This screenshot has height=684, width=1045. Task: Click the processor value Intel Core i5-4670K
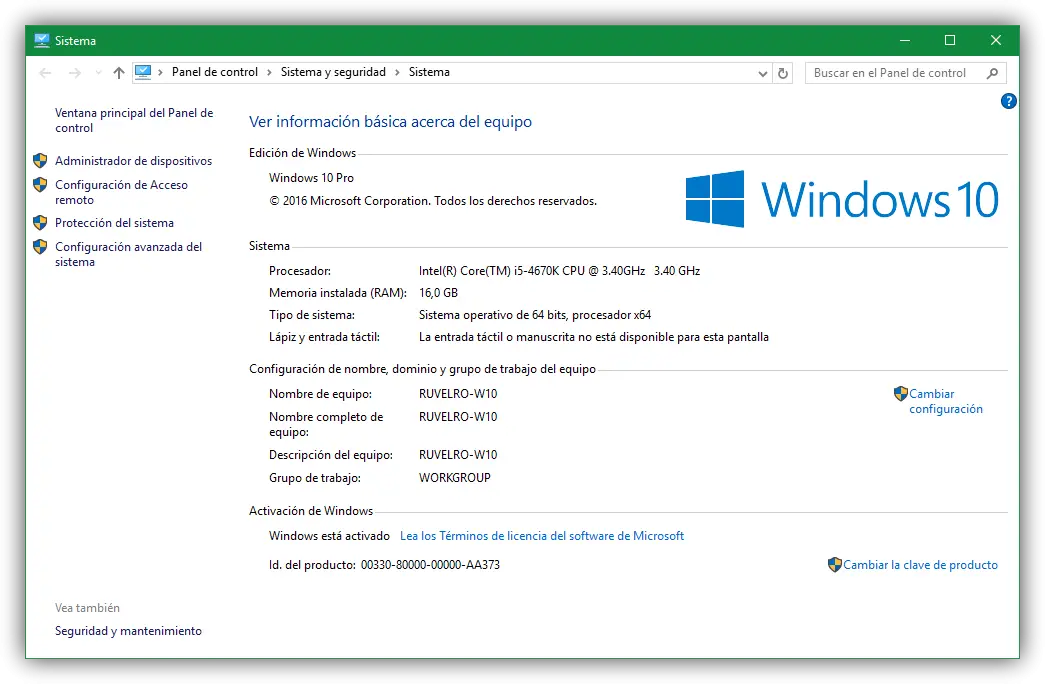tap(559, 271)
